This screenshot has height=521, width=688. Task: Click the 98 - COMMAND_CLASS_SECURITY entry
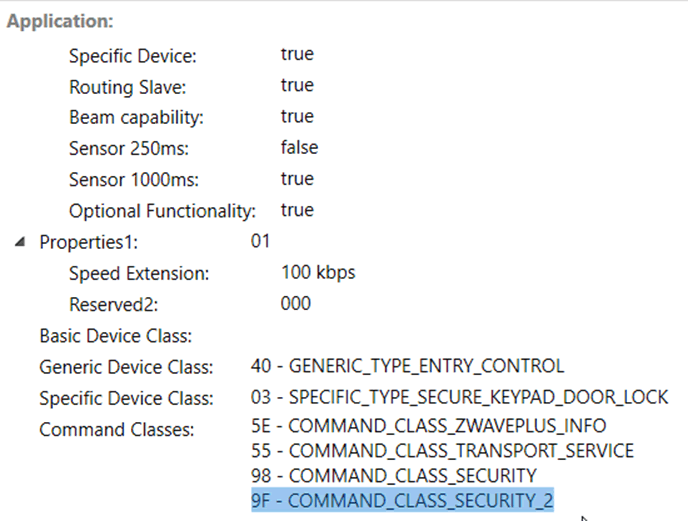pos(394,476)
